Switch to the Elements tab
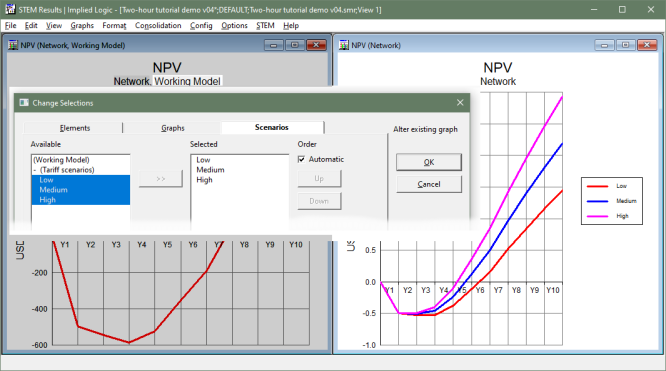This screenshot has width=666, height=371. 75,128
